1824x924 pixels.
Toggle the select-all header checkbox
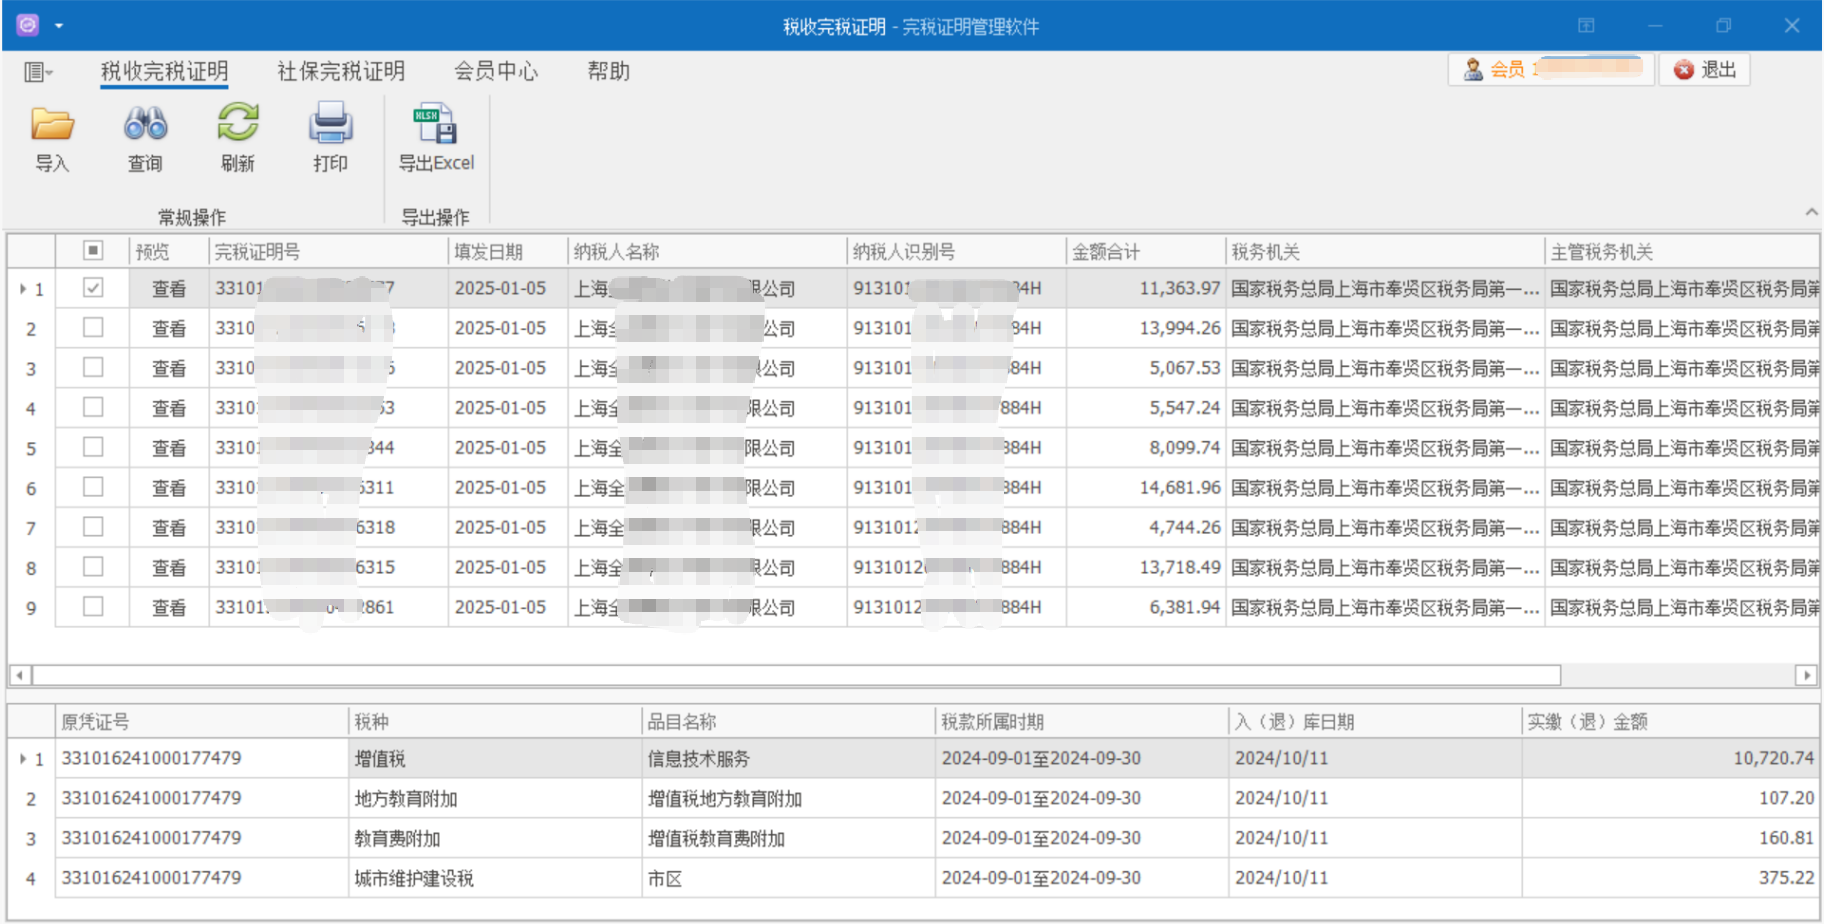coord(93,251)
